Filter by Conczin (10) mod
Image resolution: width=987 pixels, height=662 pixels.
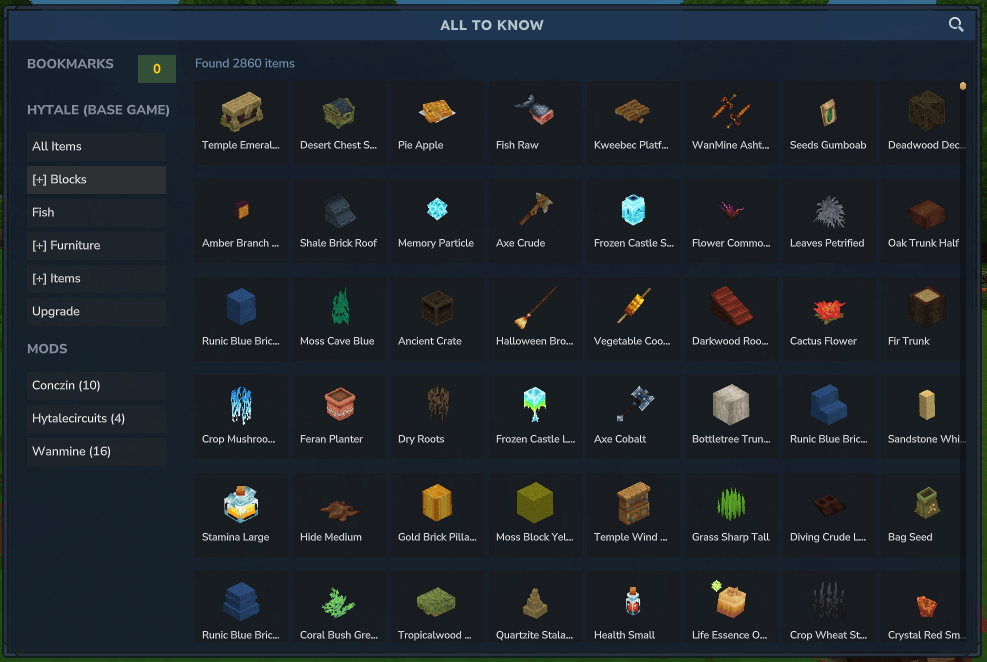pos(96,386)
